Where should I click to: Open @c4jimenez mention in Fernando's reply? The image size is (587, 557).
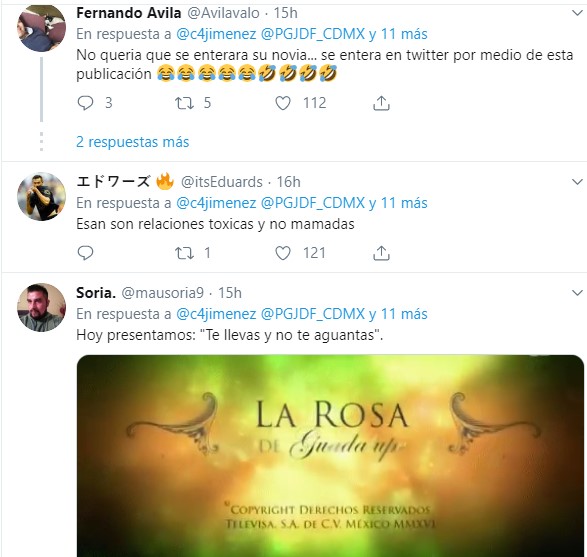(216, 34)
